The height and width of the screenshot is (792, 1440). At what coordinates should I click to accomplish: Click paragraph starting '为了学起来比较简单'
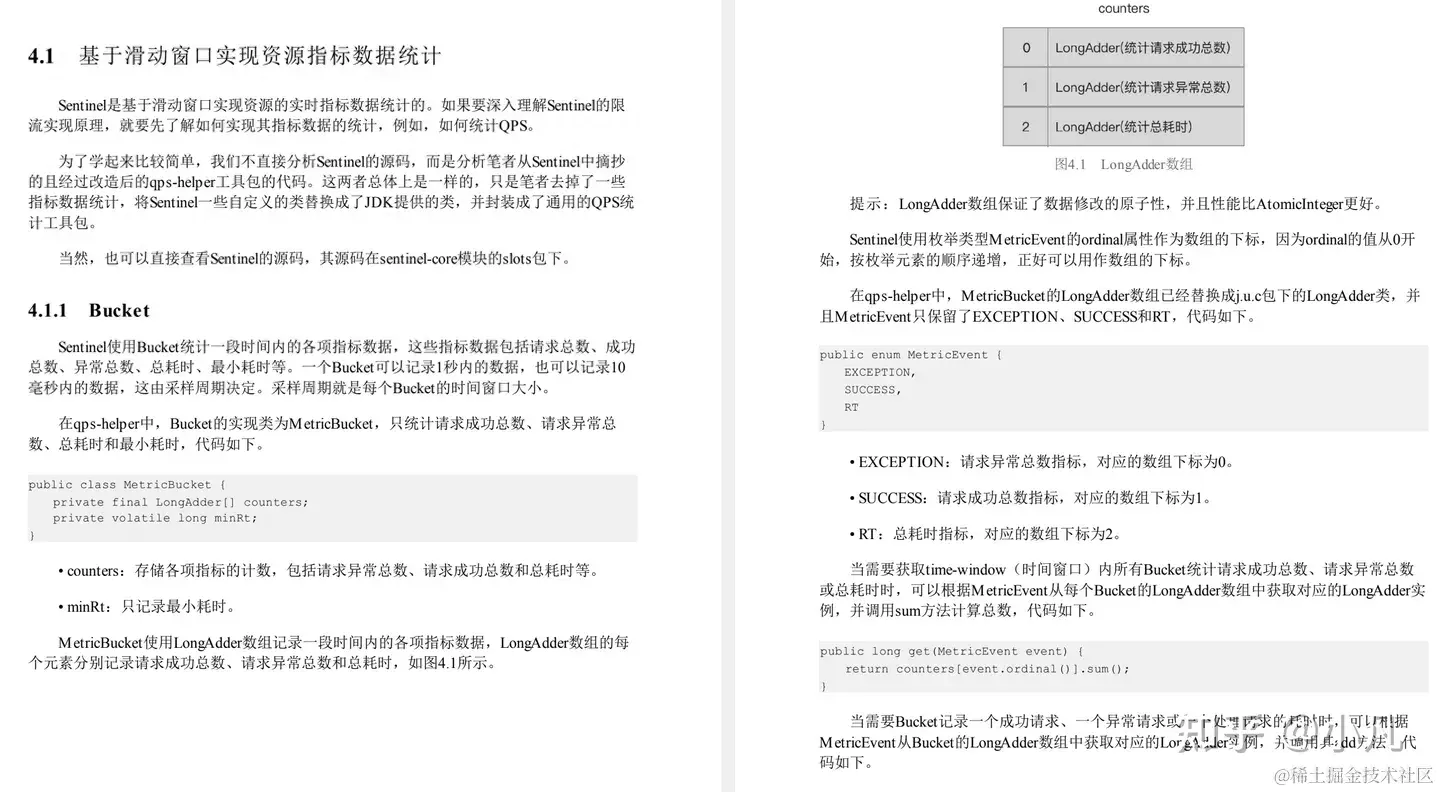pos(331,191)
